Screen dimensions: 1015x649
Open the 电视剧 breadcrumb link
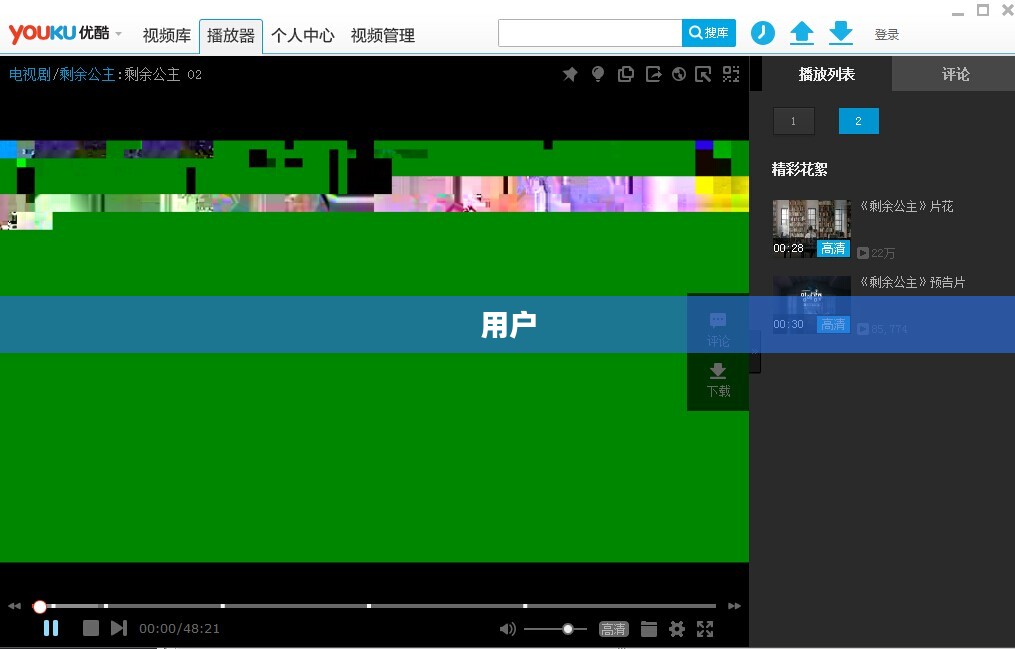pyautogui.click(x=30, y=74)
